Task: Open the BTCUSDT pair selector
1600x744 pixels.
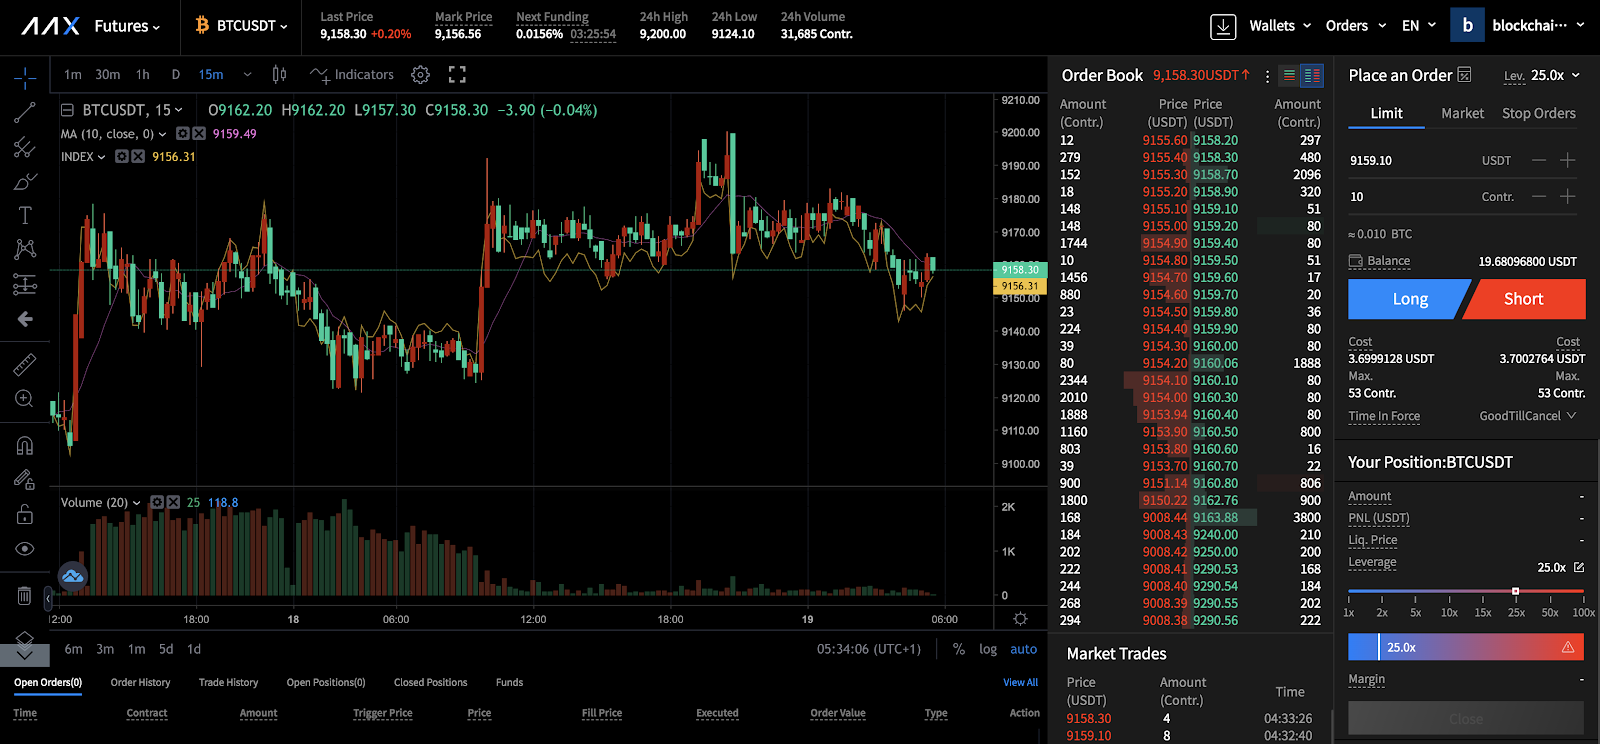Action: coord(242,26)
